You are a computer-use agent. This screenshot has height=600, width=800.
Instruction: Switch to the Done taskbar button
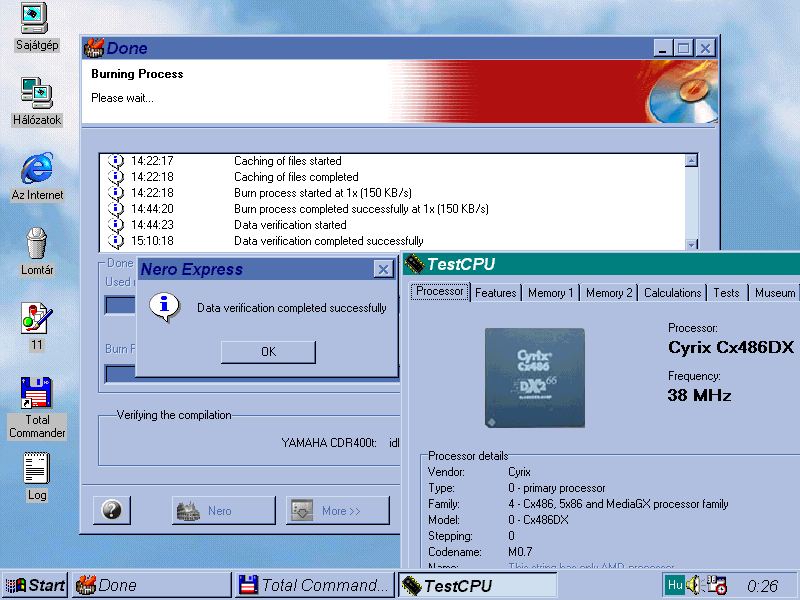[151, 585]
